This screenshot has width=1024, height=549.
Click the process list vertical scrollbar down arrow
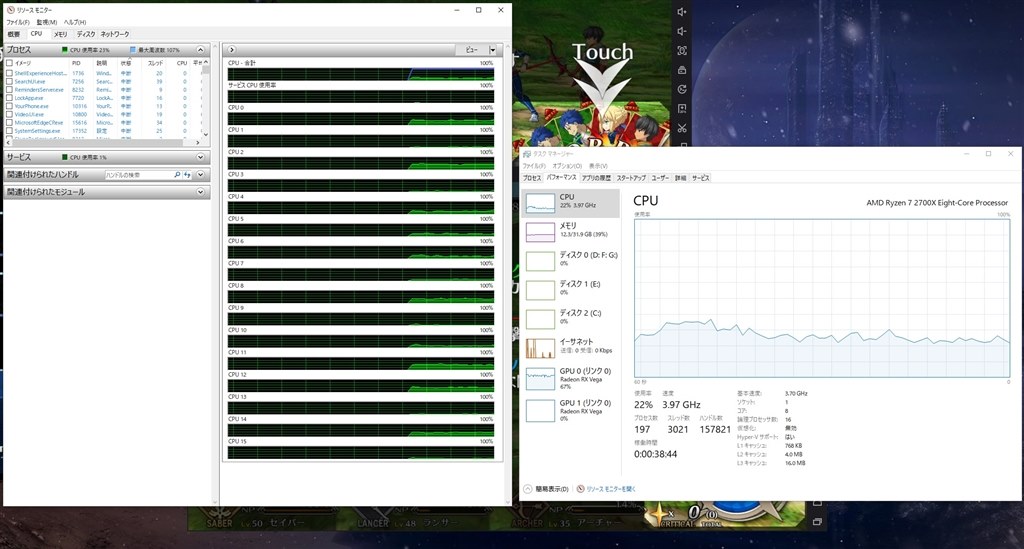click(206, 134)
